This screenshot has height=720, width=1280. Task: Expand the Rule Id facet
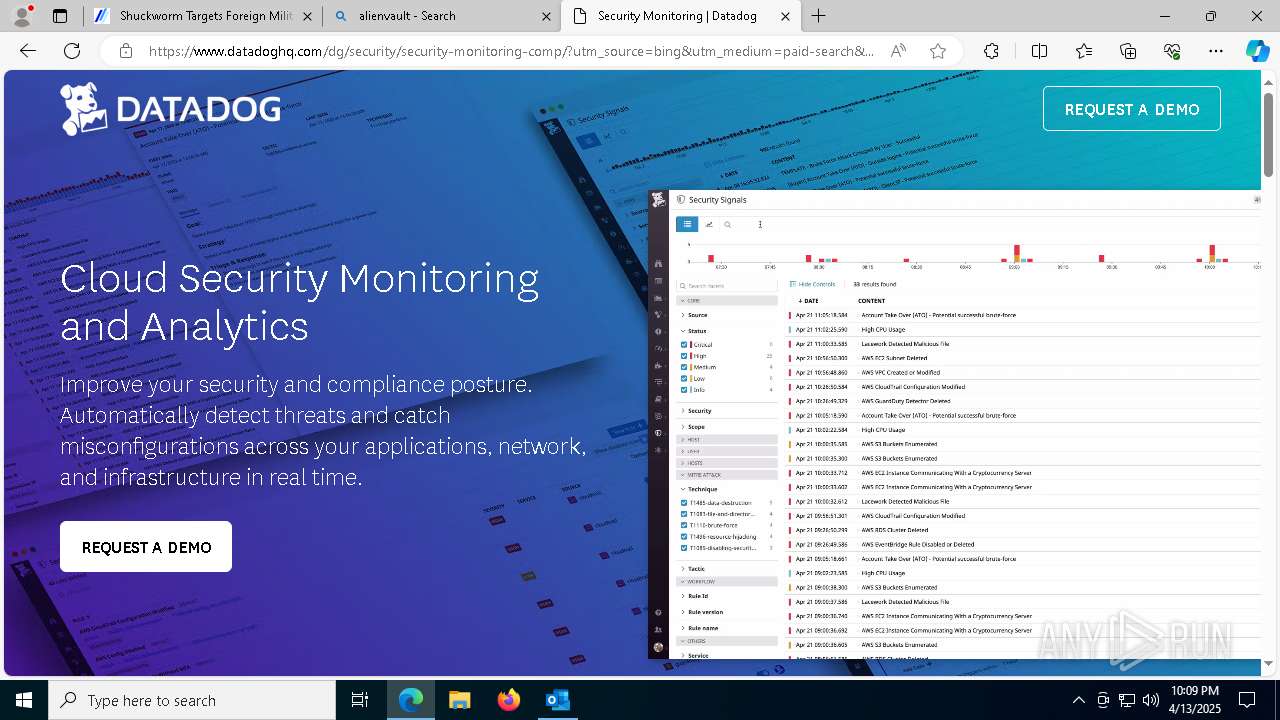(x=698, y=596)
